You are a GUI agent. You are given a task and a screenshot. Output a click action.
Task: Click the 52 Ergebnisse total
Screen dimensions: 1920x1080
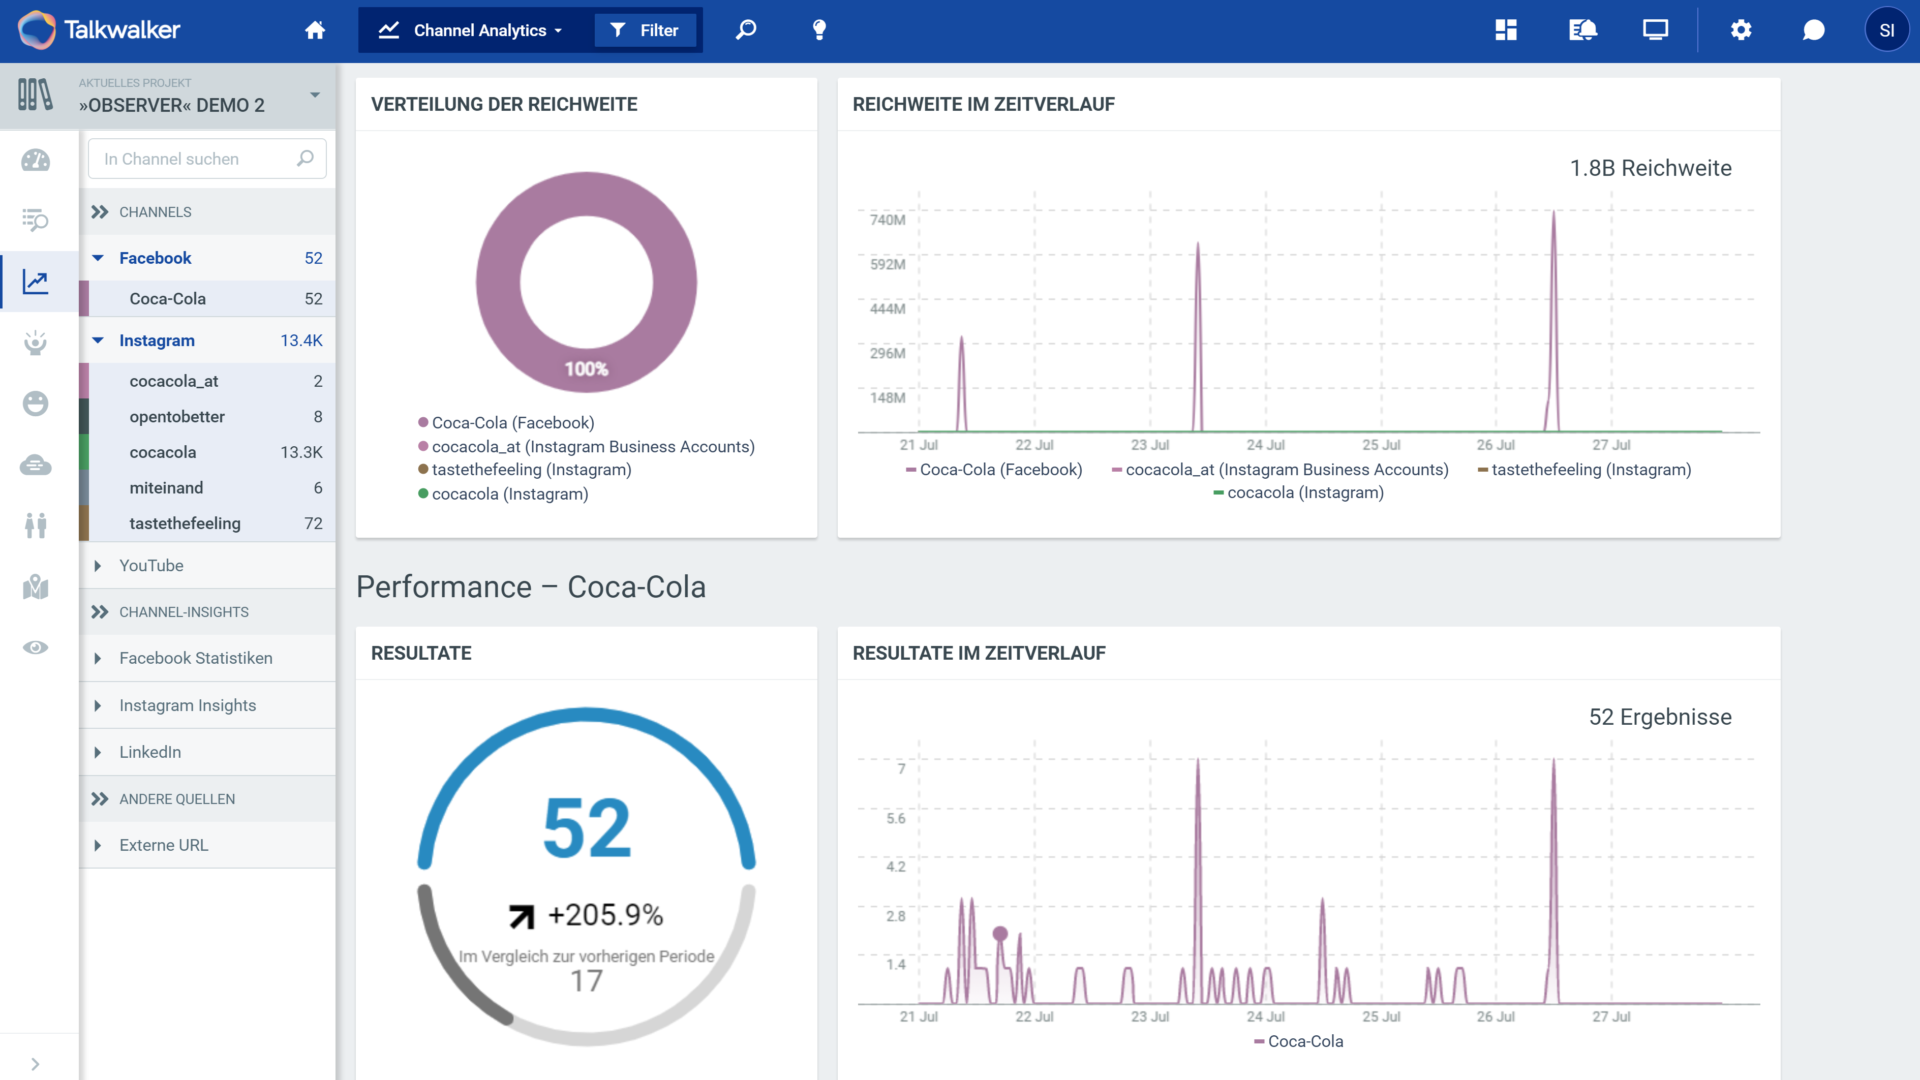[x=1660, y=717]
